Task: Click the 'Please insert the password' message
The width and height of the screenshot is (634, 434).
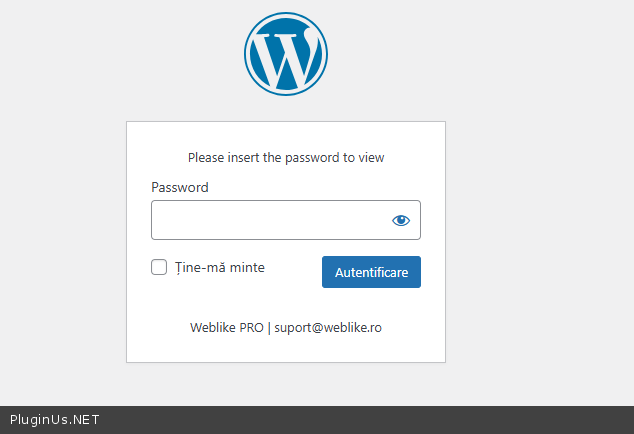Action: (x=286, y=157)
